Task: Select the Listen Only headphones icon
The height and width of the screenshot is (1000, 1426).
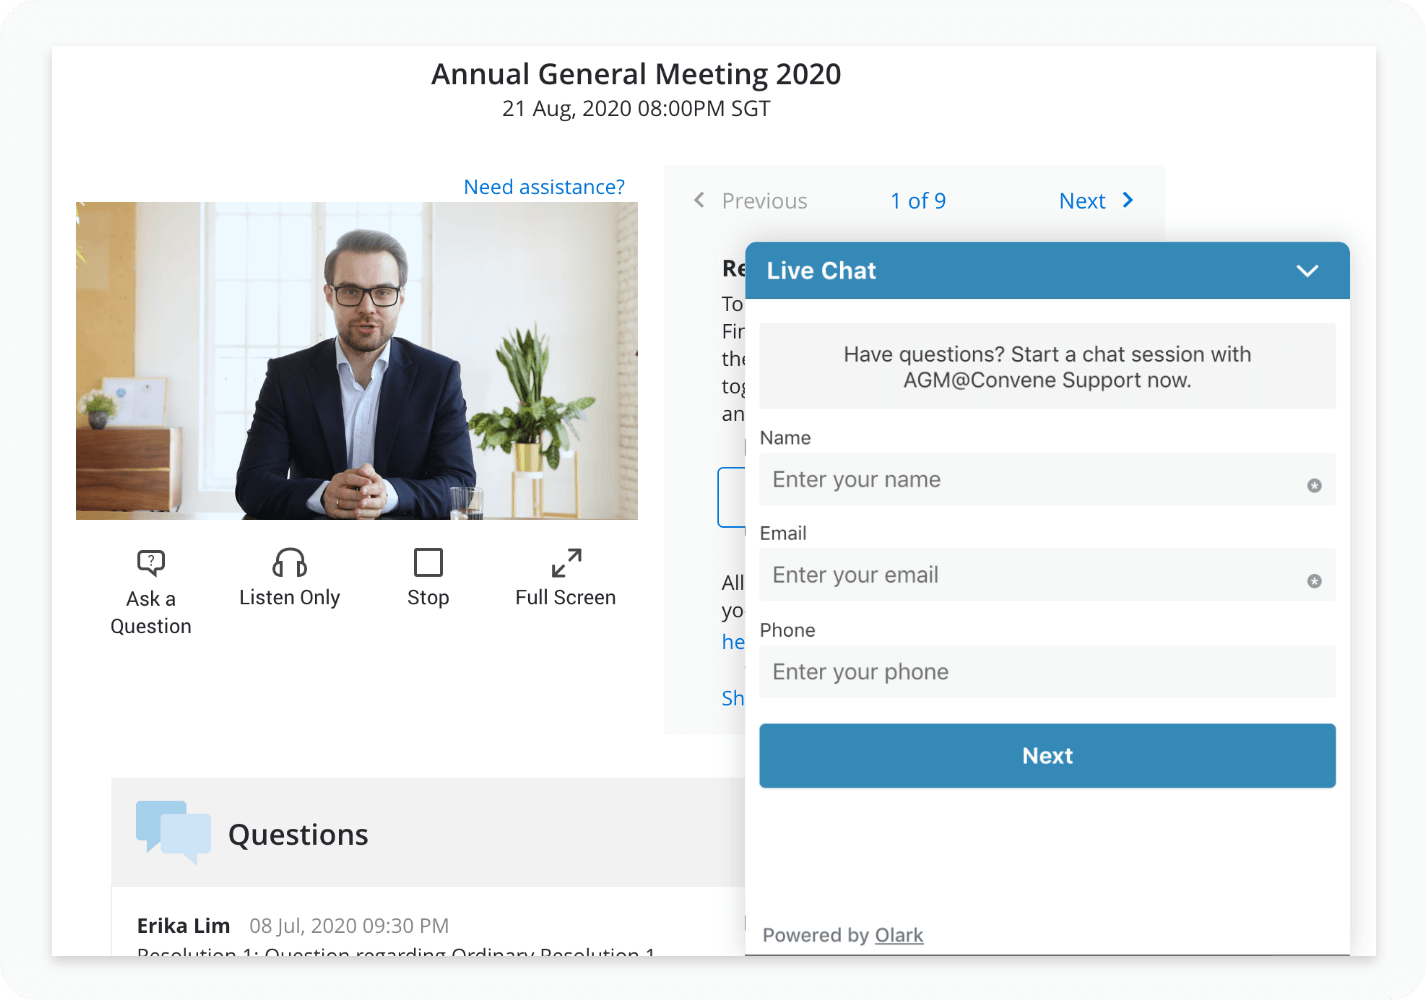Action: 290,563
